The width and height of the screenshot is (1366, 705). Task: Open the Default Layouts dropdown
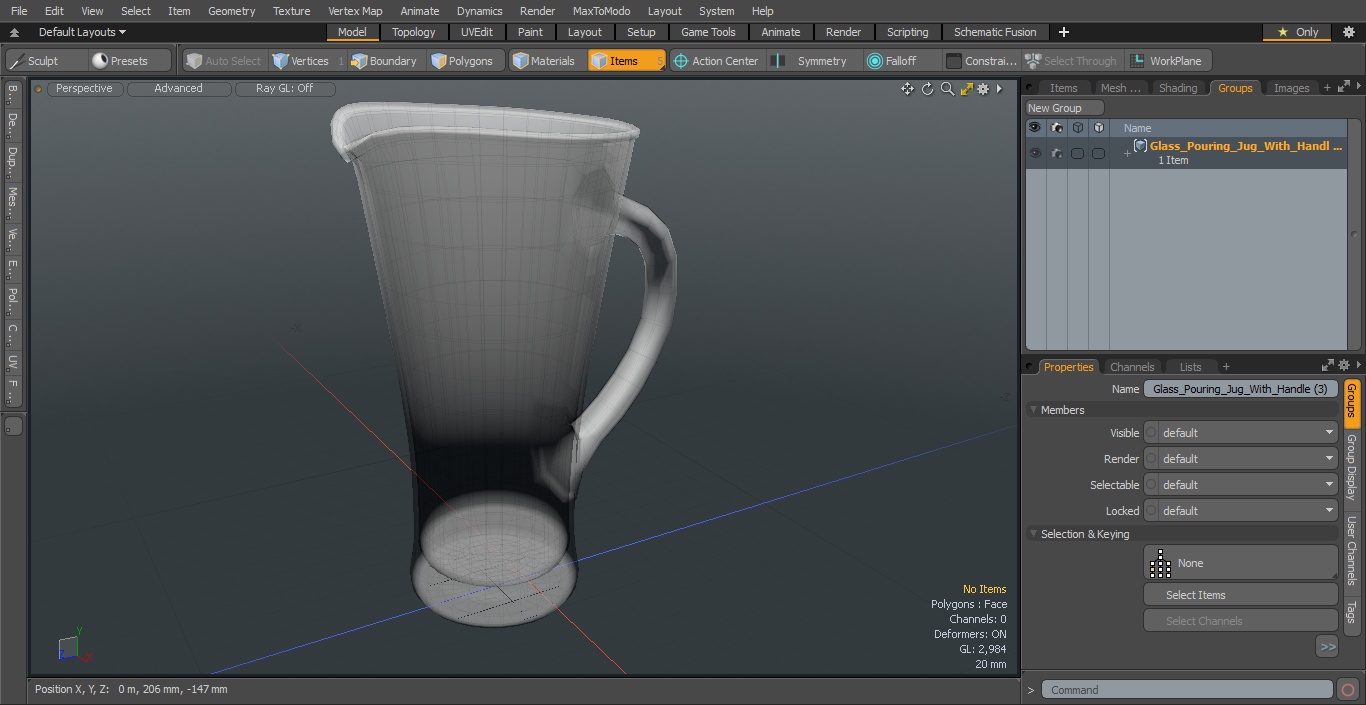82,32
